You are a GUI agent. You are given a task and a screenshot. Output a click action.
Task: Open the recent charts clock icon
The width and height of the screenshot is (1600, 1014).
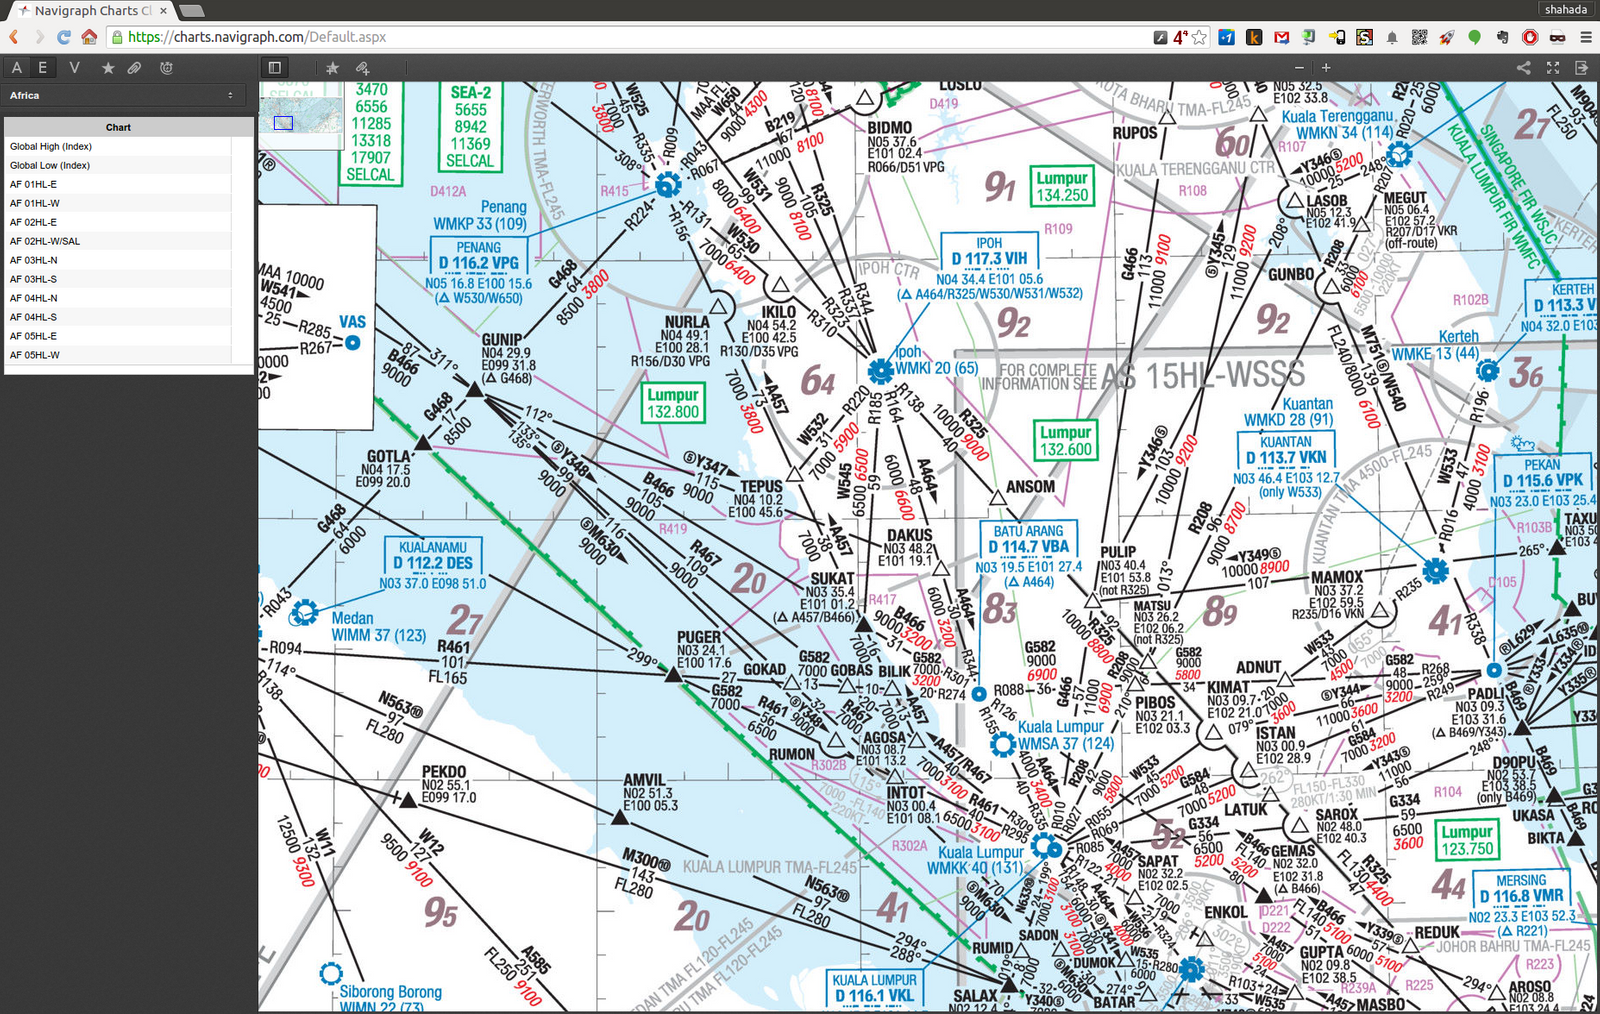tap(166, 68)
